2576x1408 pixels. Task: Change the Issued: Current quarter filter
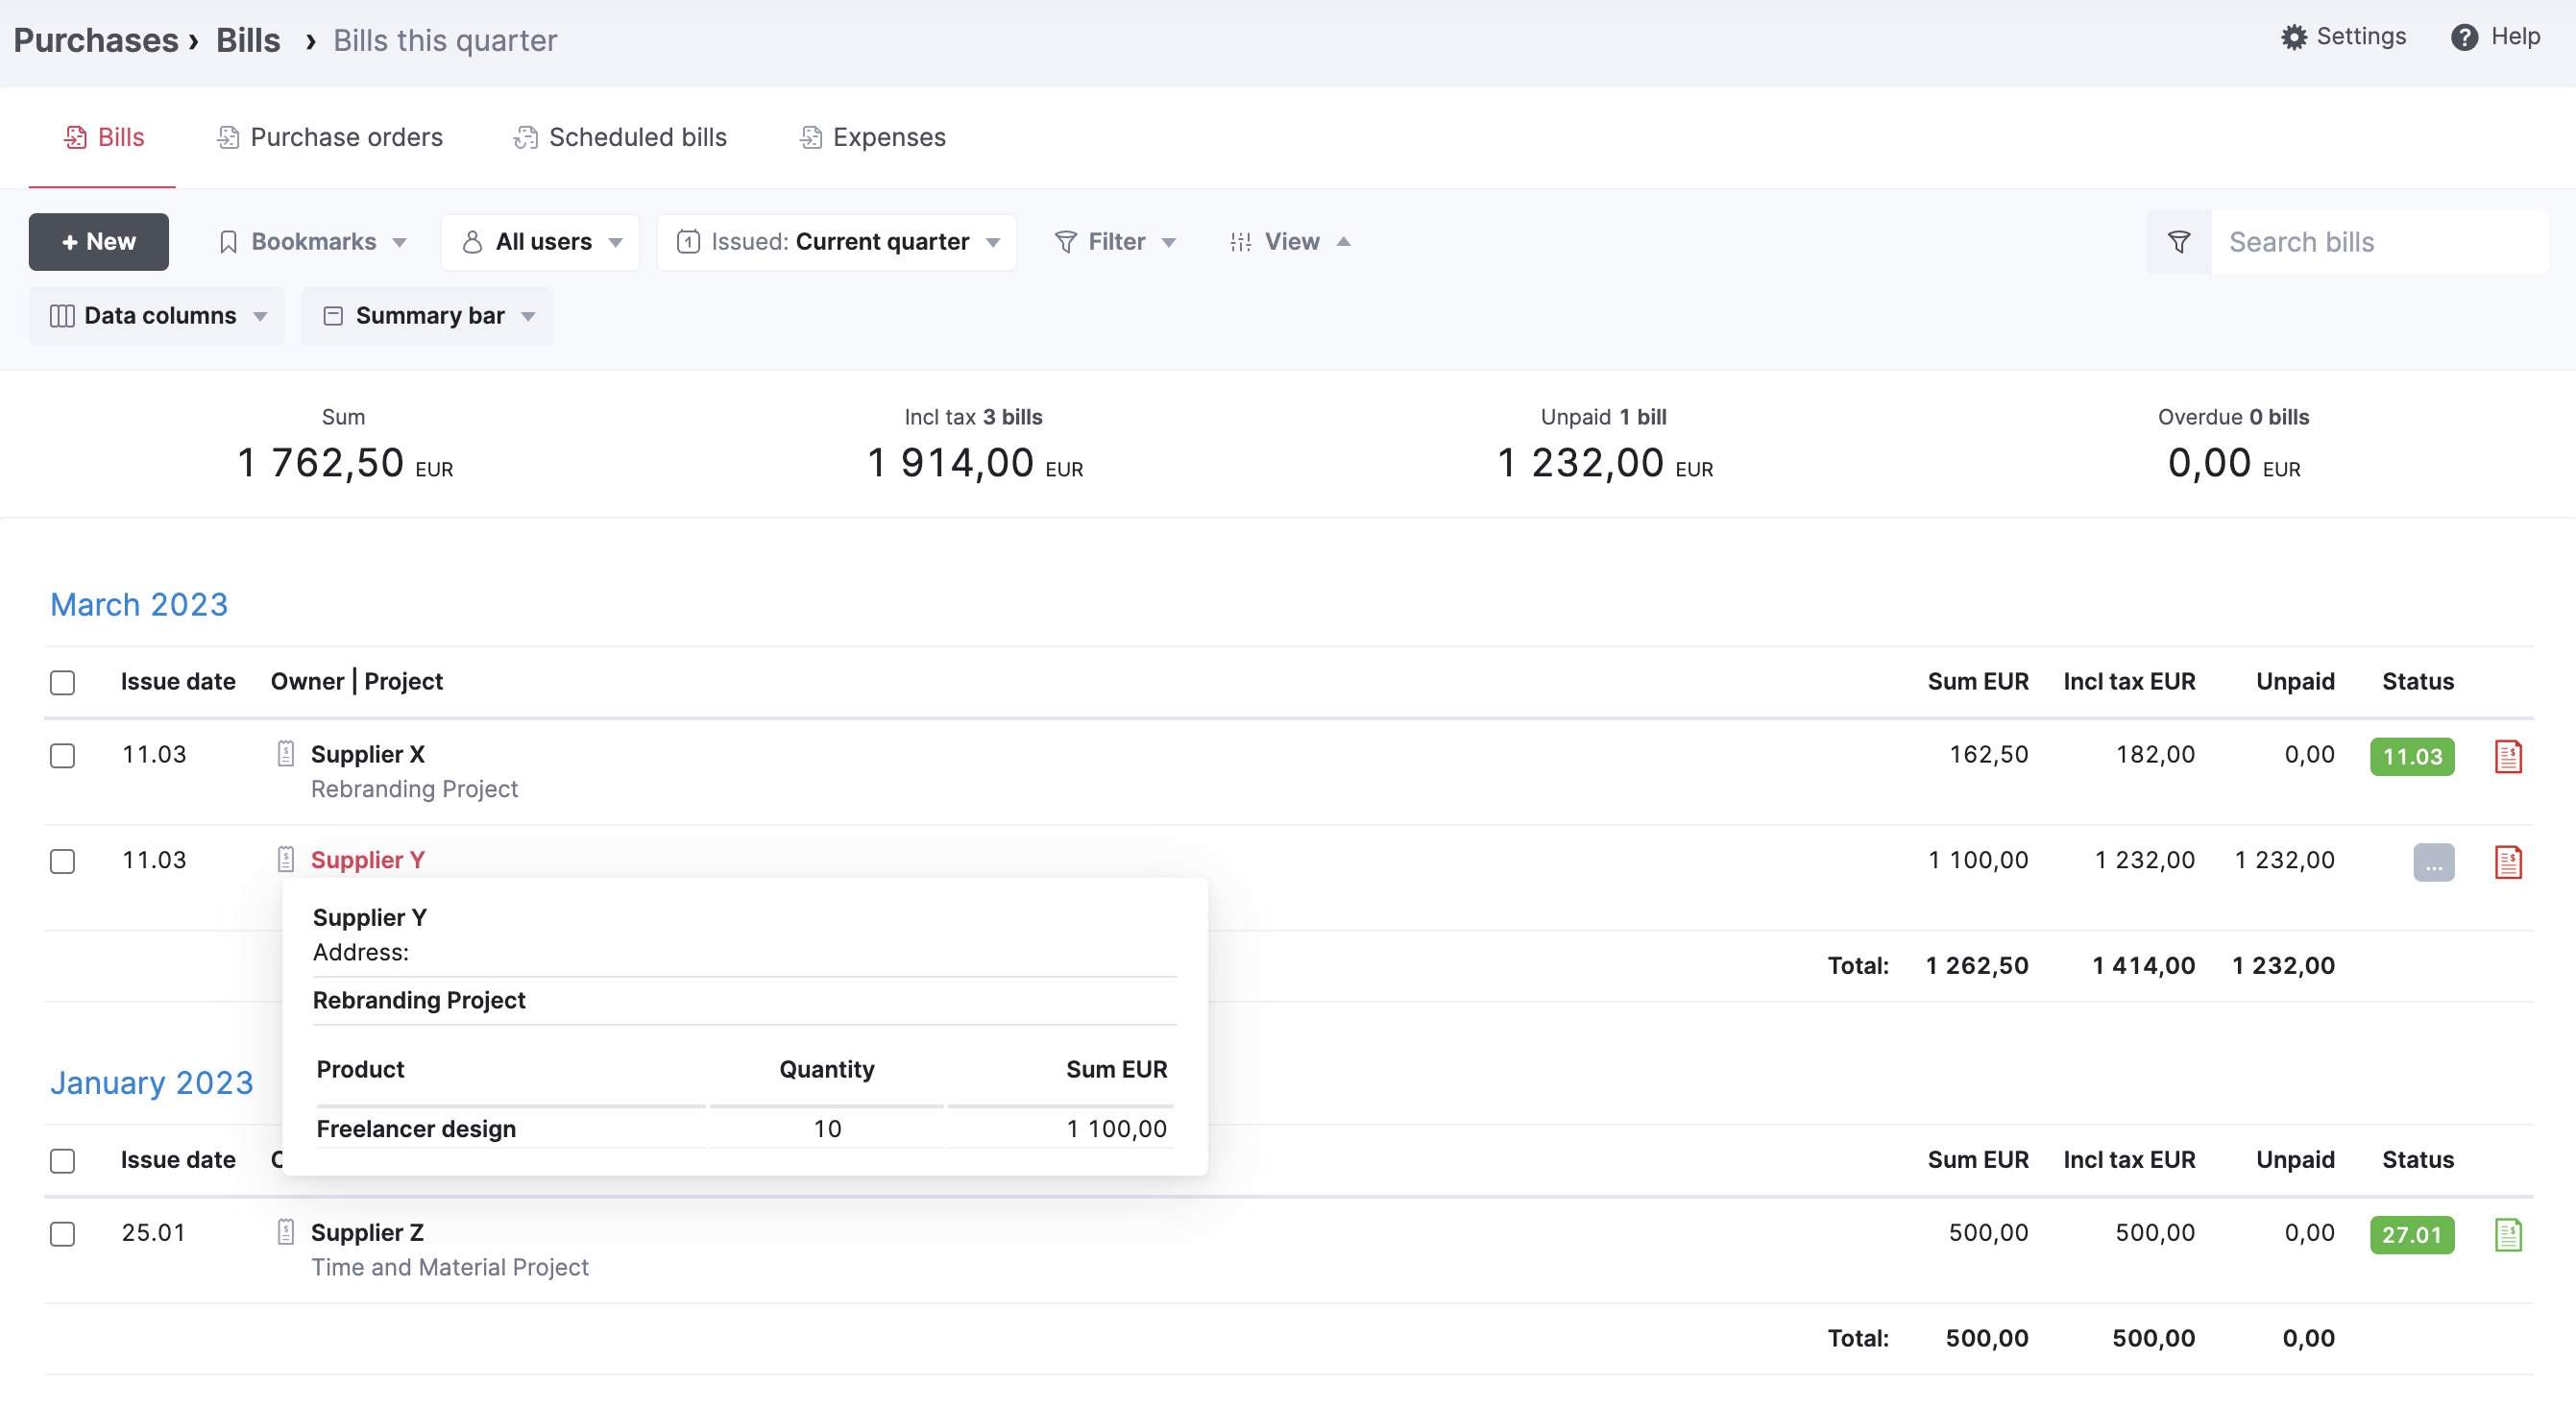pos(837,242)
